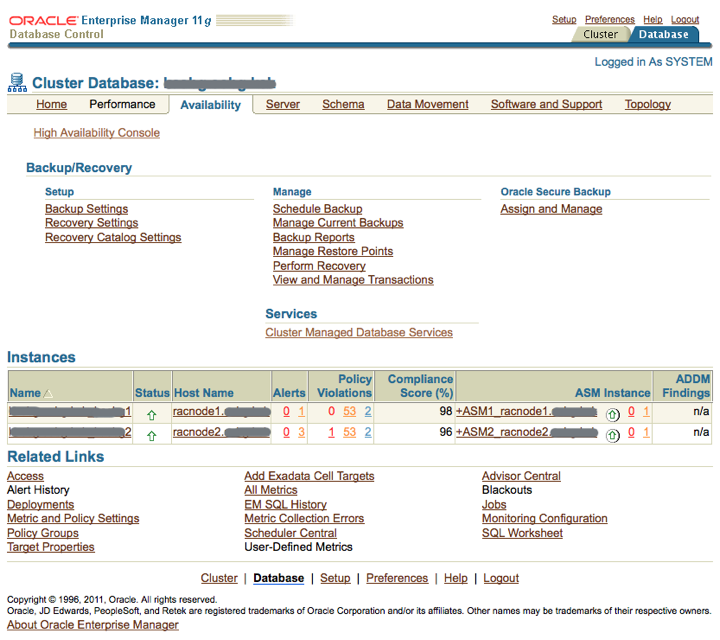The width and height of the screenshot is (720, 640).
Task: Click the up status arrow for racnode2 instance
Action: 152,435
